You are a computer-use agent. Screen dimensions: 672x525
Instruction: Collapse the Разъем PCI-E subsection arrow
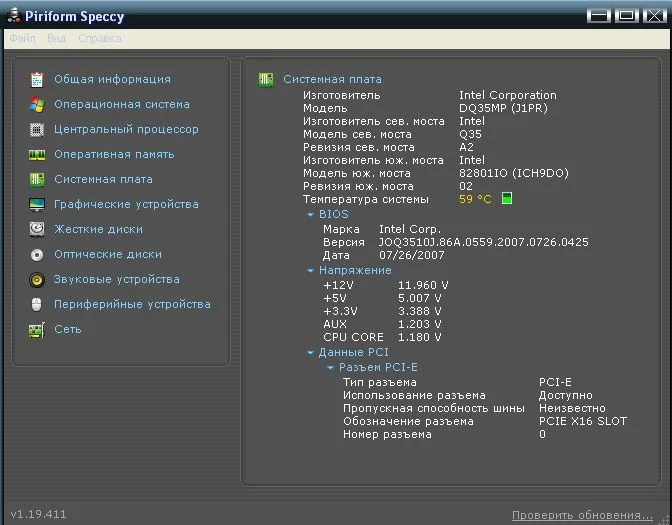click(x=330, y=368)
